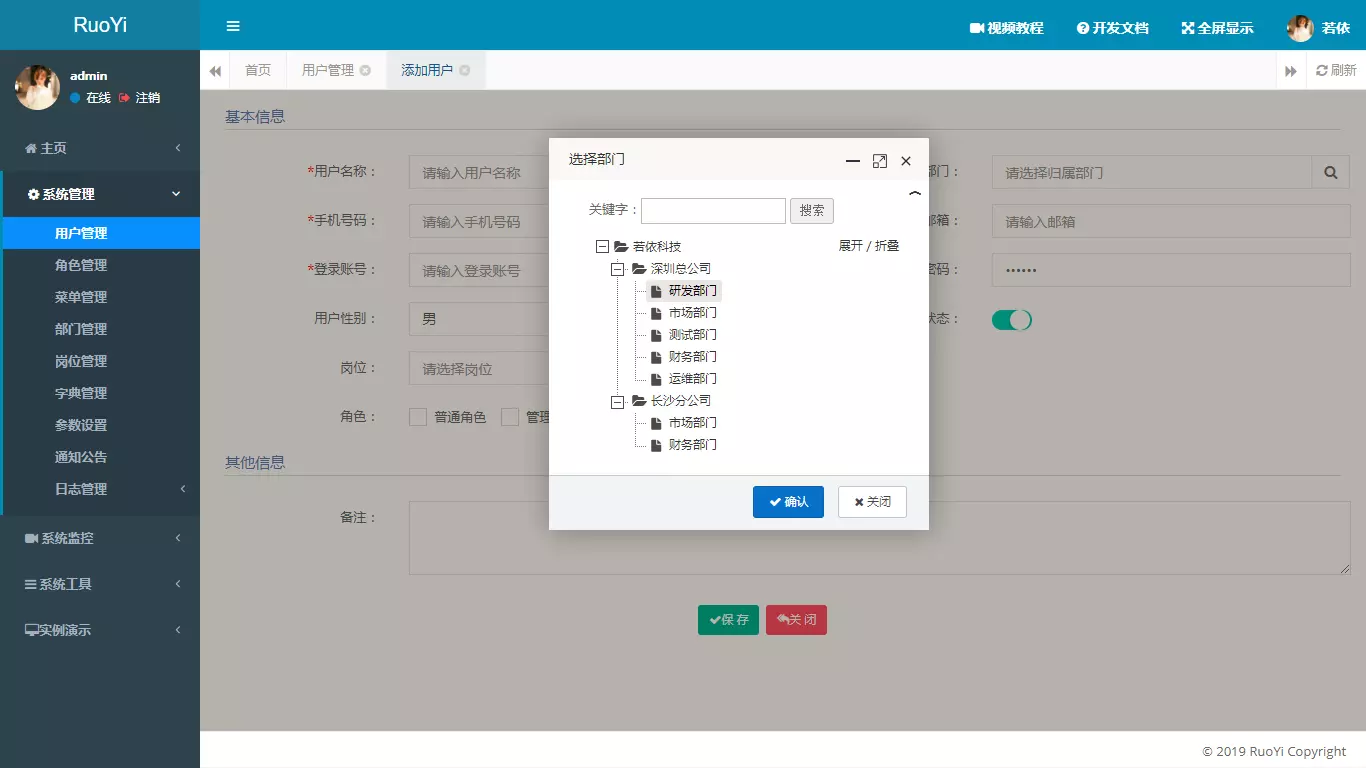The image size is (1366, 768).
Task: Click the admin profile picture in sidebar
Action: click(x=37, y=87)
